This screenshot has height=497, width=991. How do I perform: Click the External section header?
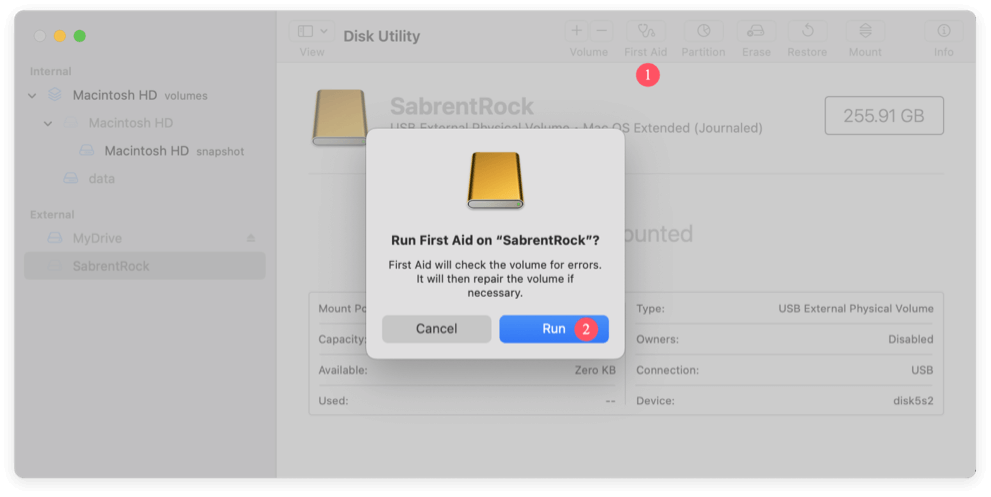(x=52, y=215)
